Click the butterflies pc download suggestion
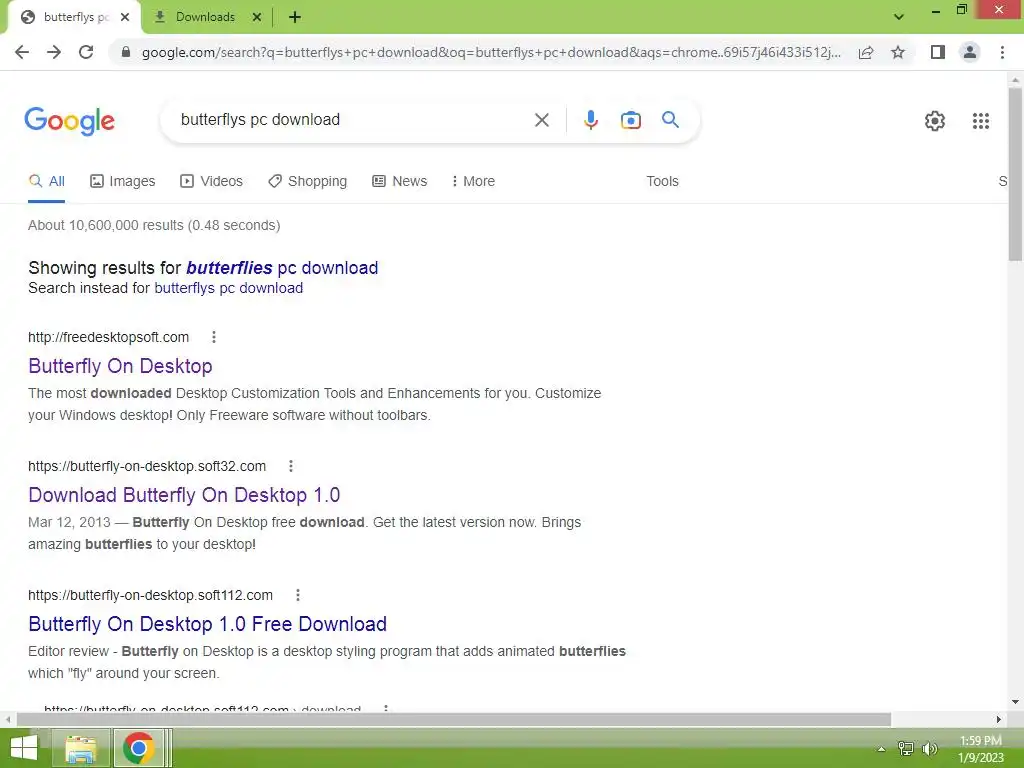This screenshot has width=1024, height=768. coord(282,268)
